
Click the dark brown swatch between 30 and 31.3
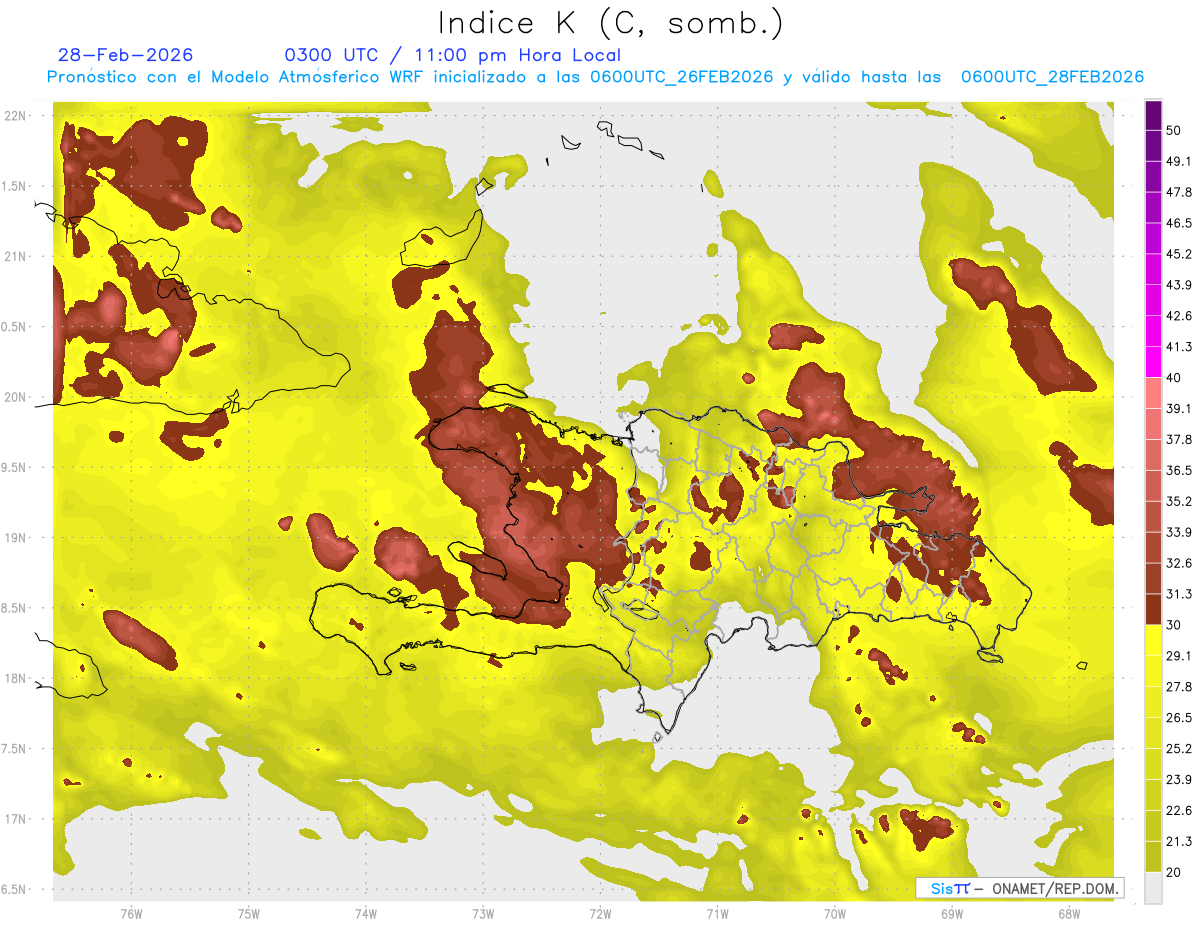(1153, 609)
